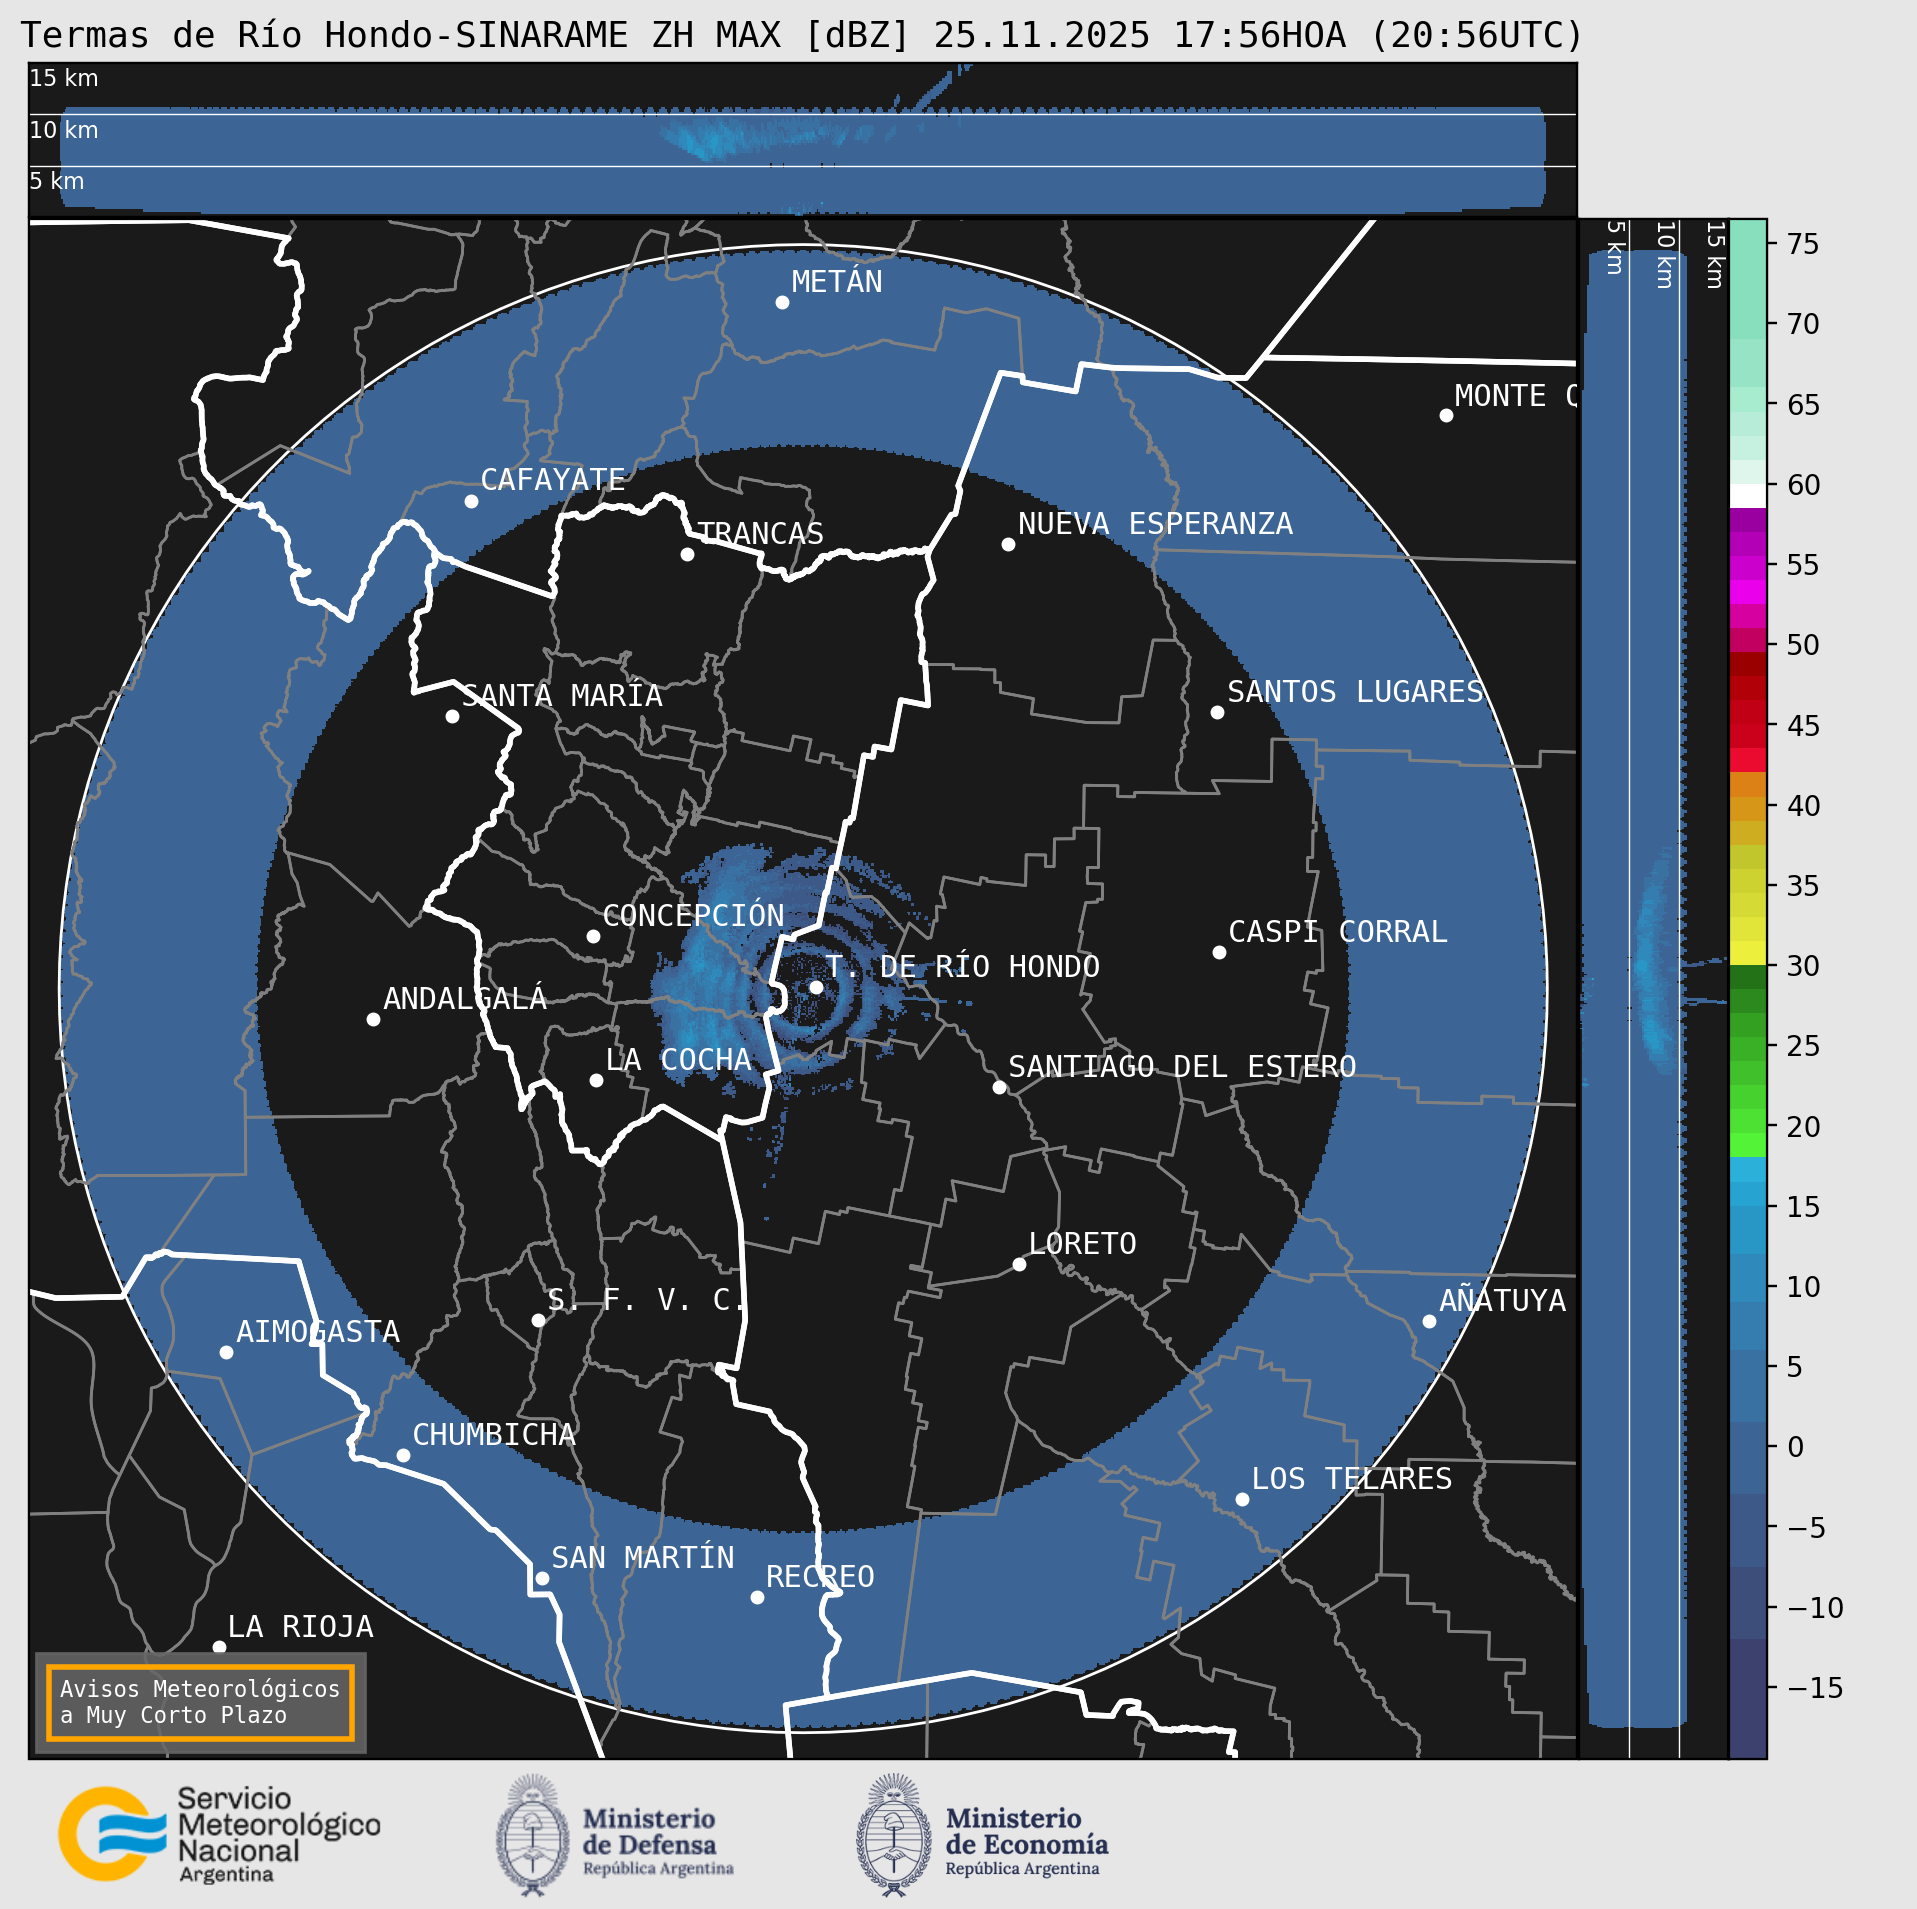1917x1909 pixels.
Task: Click the radar title timestamp text
Action: point(1258,35)
